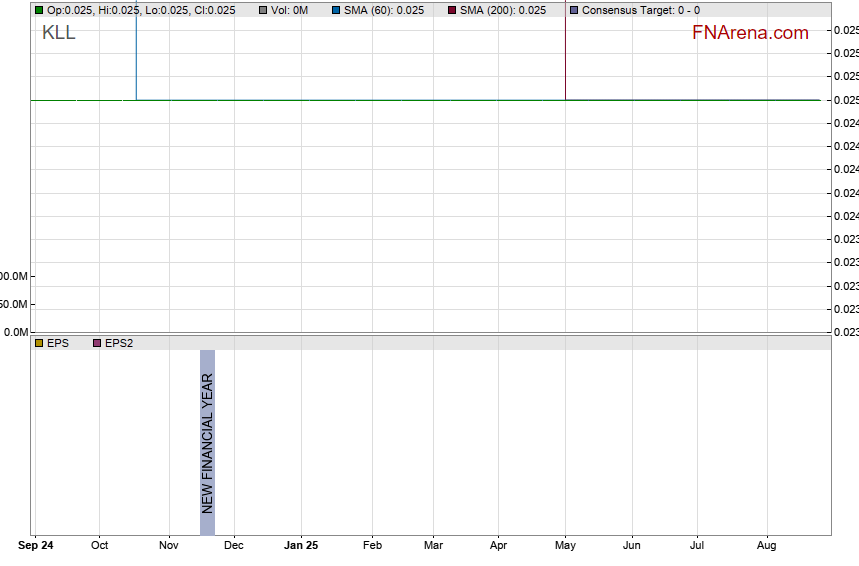Click the blue SMA (60) legend swatch

336,10
